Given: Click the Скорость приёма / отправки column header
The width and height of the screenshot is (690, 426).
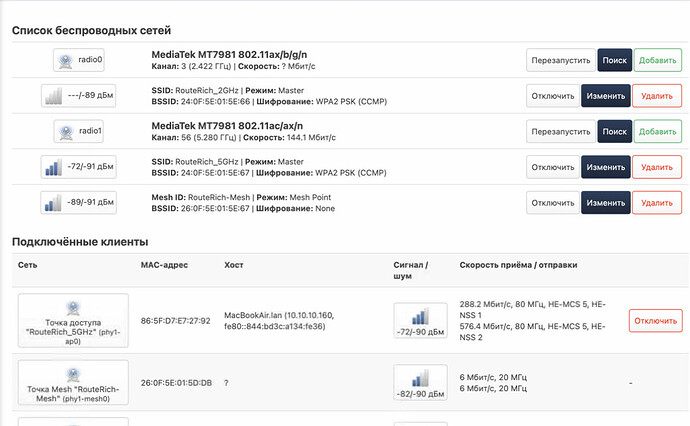Looking at the screenshot, I should tap(518, 265).
